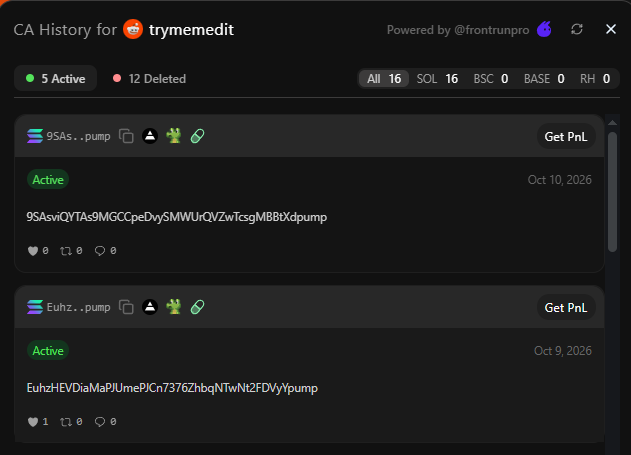
Task: Copy the 9SAs..pump contract address
Action: [x=126, y=136]
